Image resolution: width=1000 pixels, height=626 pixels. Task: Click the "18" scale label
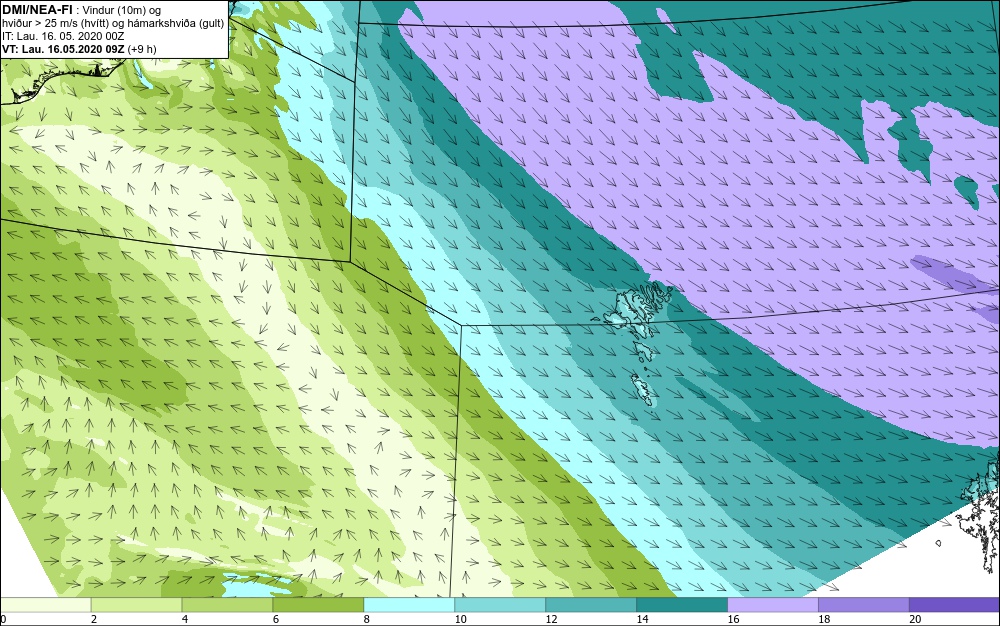pyautogui.click(x=824, y=619)
